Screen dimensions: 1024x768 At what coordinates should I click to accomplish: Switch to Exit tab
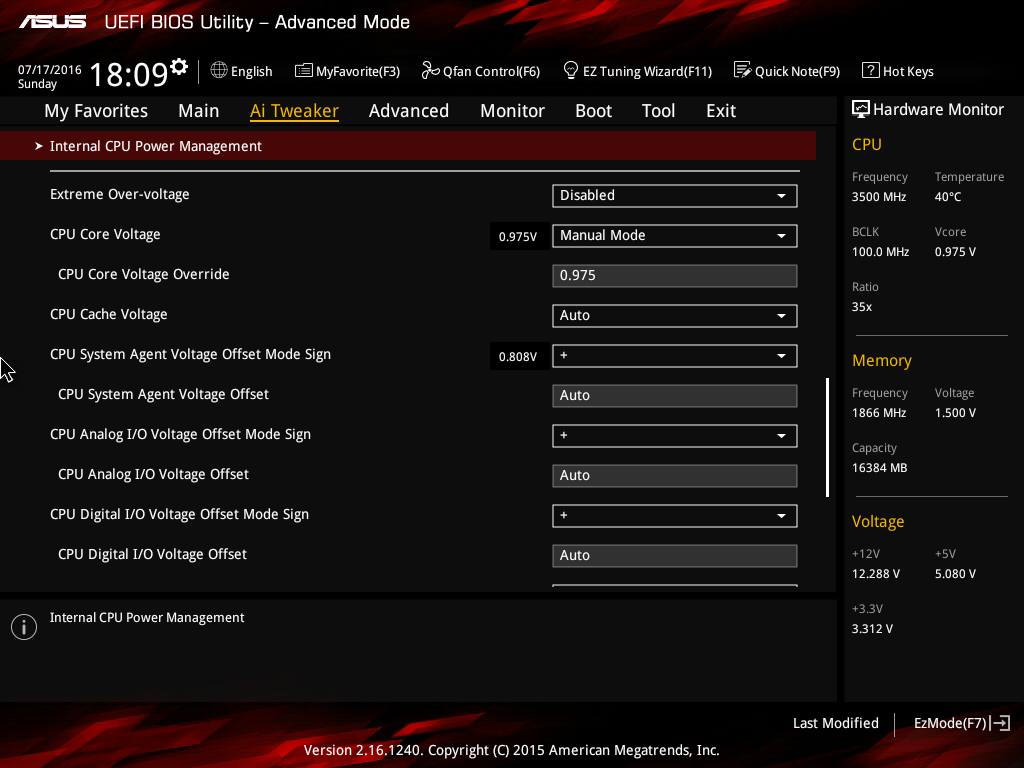[x=721, y=111]
